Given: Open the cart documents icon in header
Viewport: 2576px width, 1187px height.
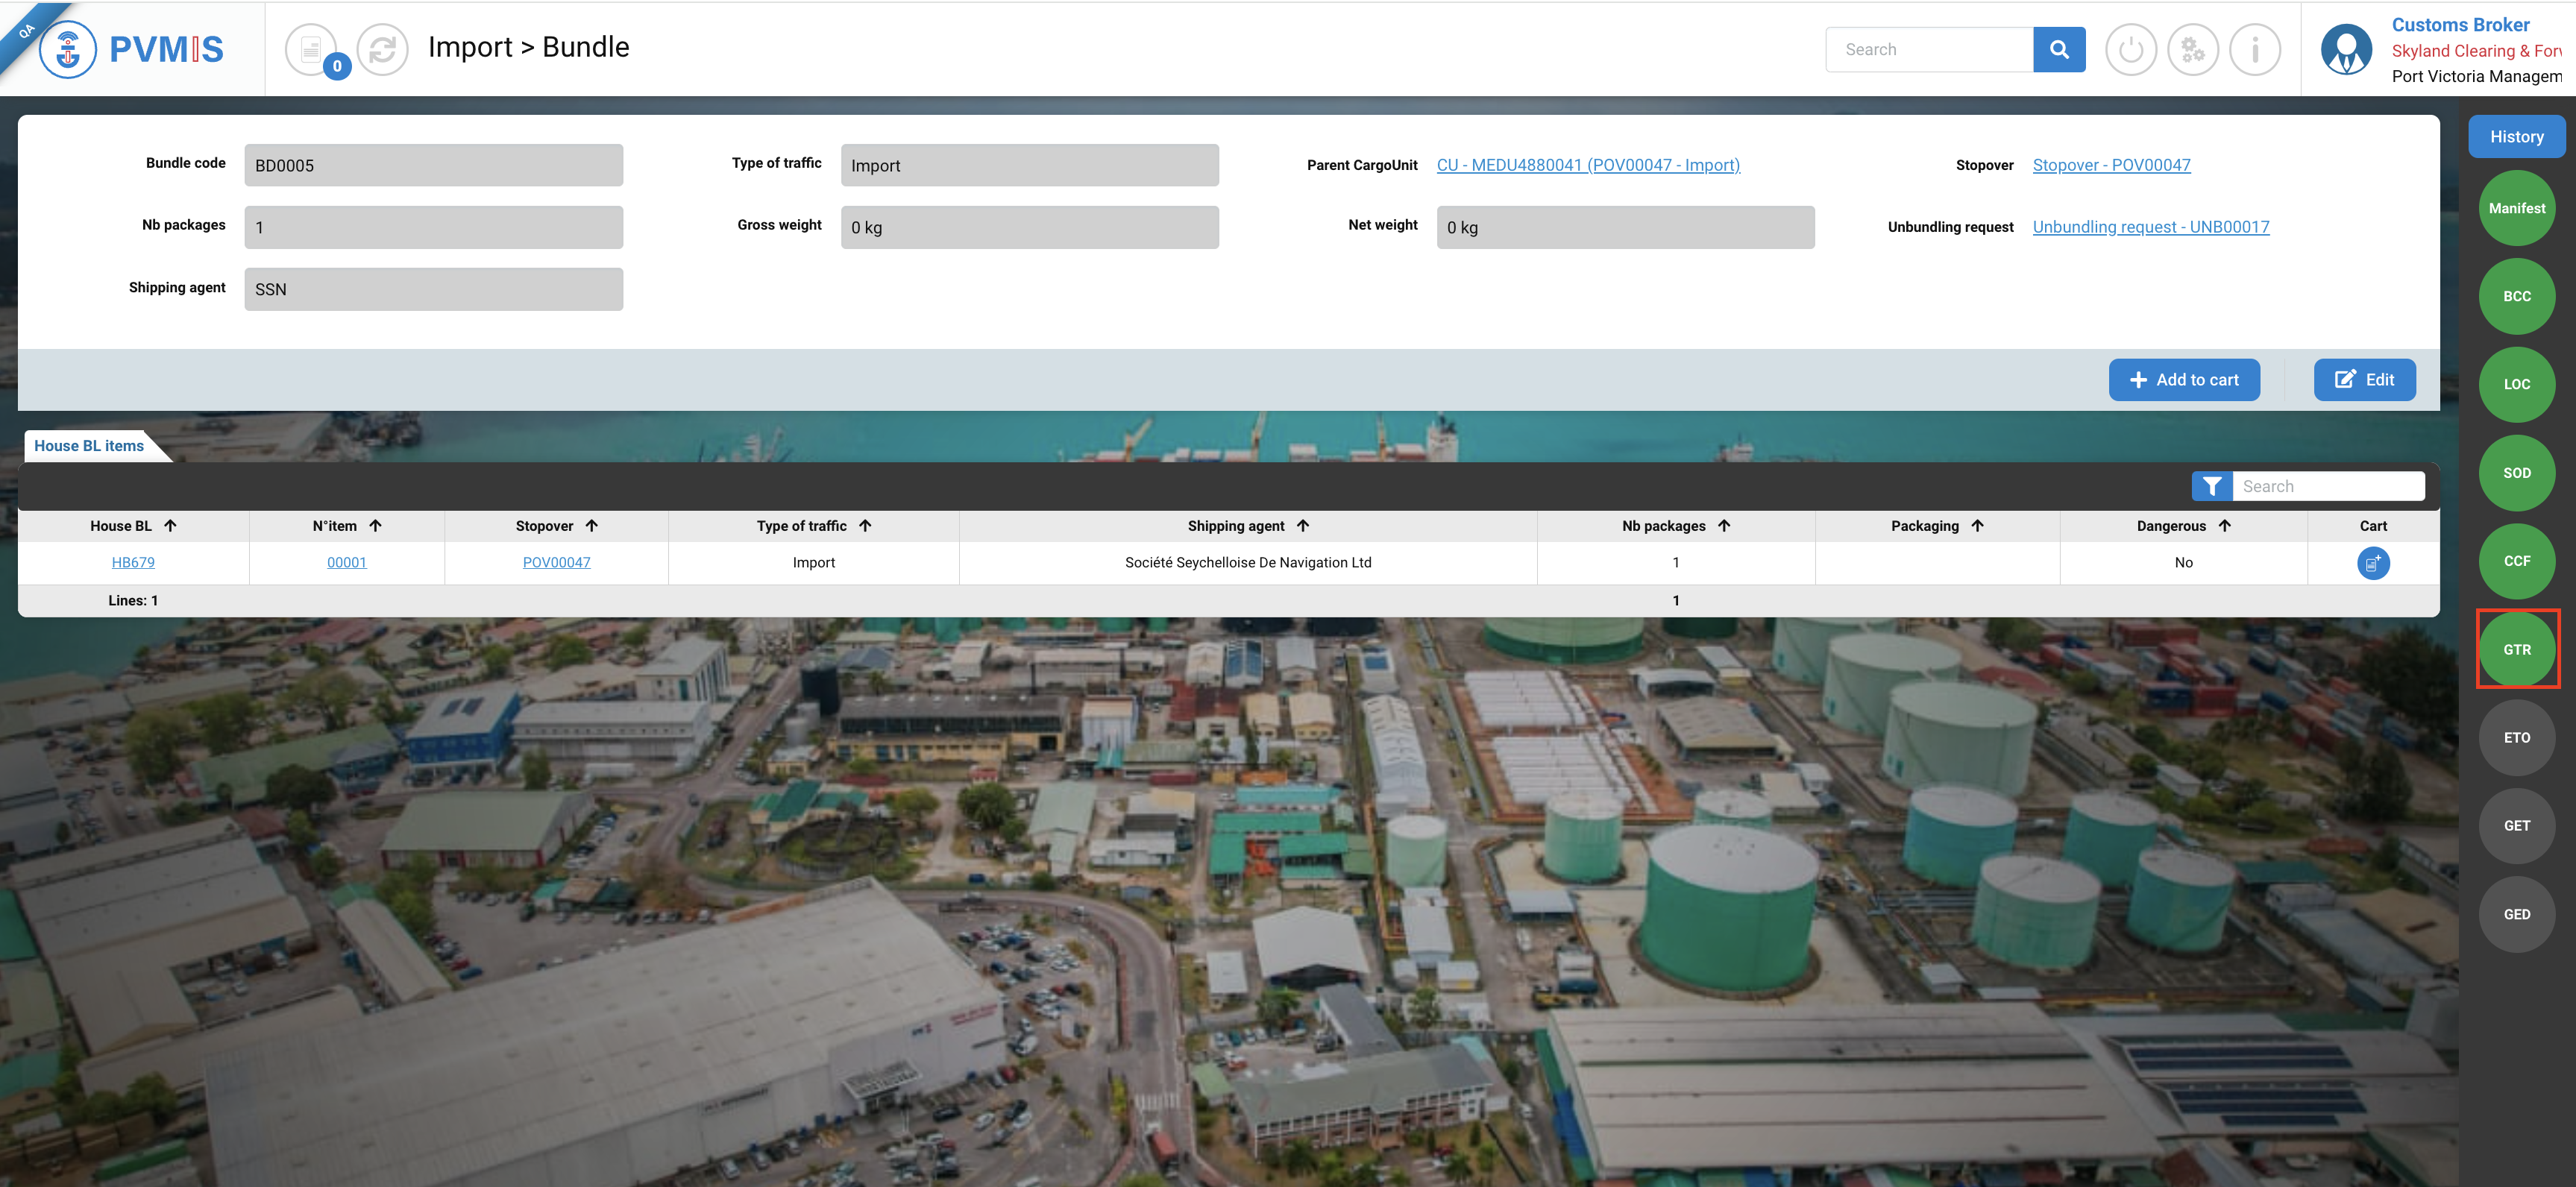Looking at the screenshot, I should pyautogui.click(x=311, y=49).
